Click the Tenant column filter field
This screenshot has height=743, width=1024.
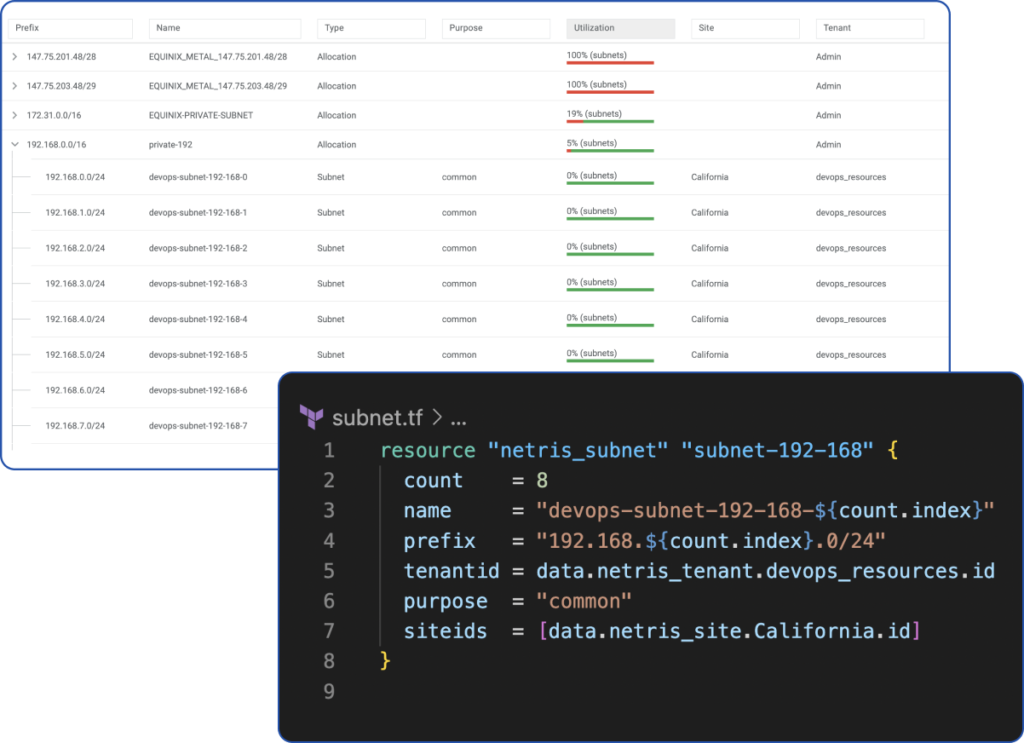click(x=870, y=28)
